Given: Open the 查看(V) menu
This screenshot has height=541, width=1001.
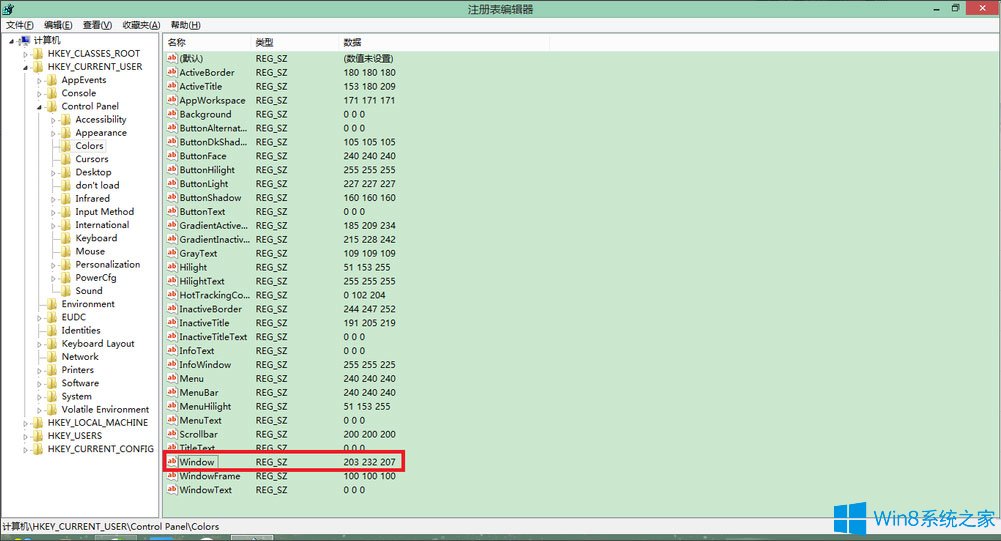Looking at the screenshot, I should (97, 25).
